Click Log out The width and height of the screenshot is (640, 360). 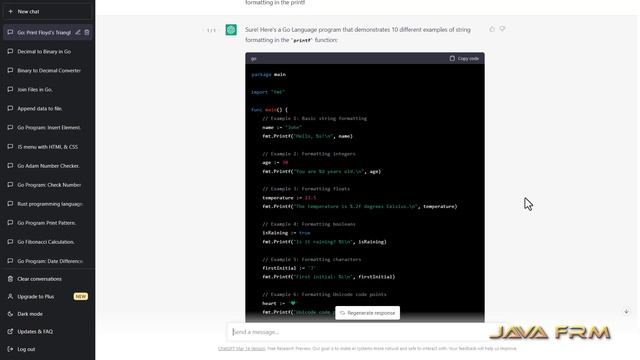47,349
